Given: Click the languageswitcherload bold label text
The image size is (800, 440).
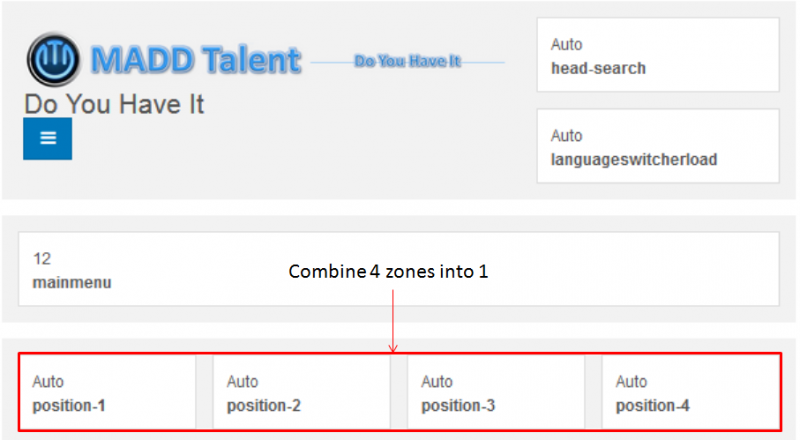Looking at the screenshot, I should (634, 160).
